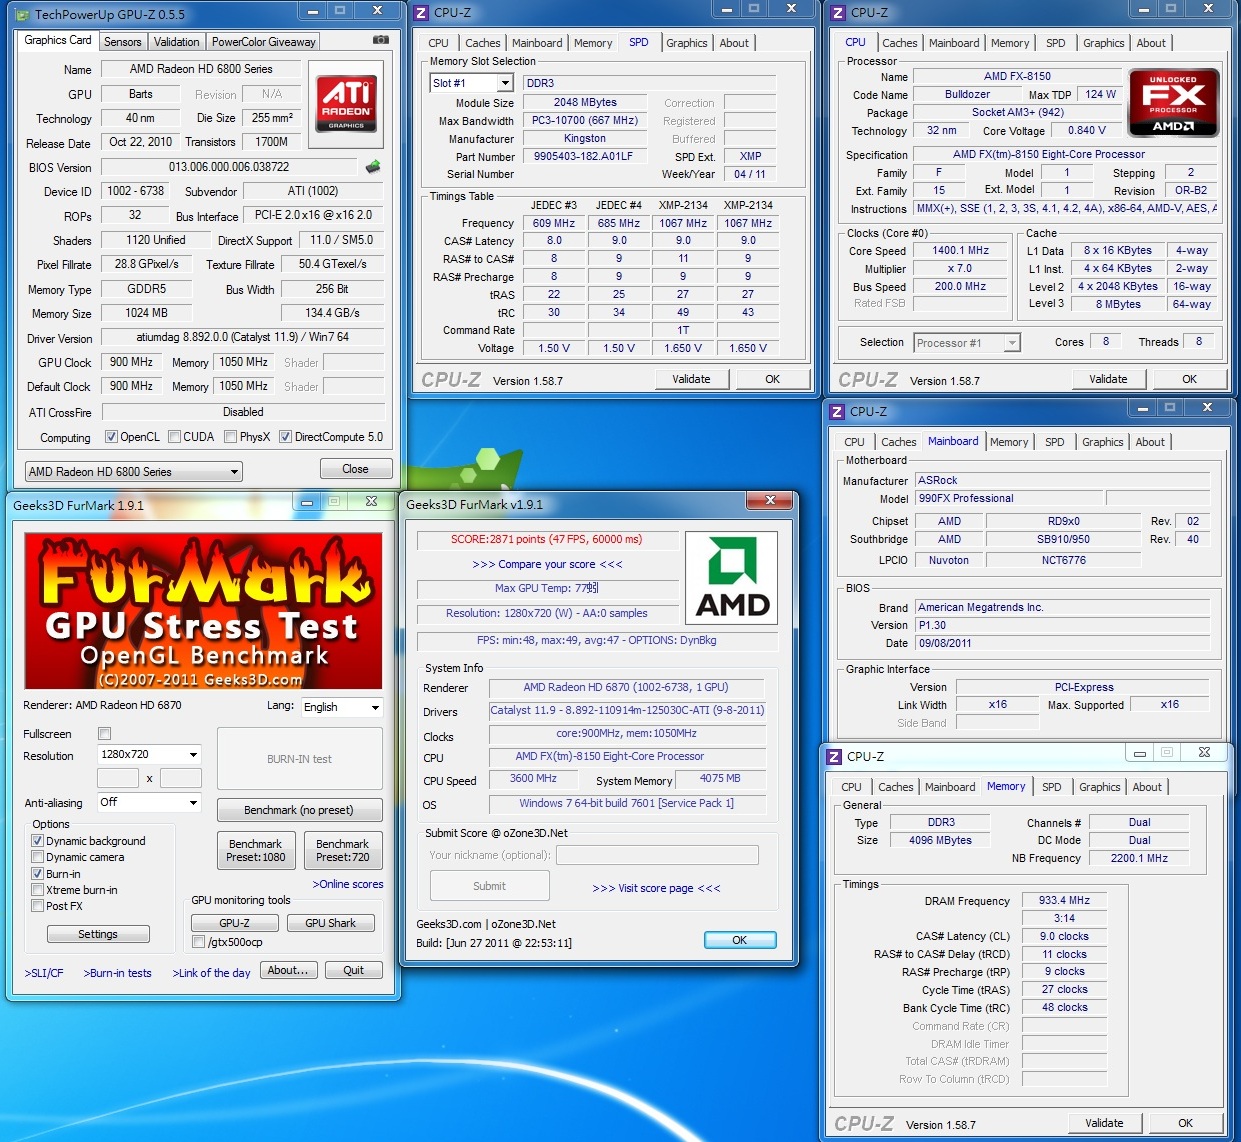Viewport: 1241px width, 1142px height.
Task: Click Validate in the CPU-Z Memory window
Action: pyautogui.click(x=1104, y=1123)
